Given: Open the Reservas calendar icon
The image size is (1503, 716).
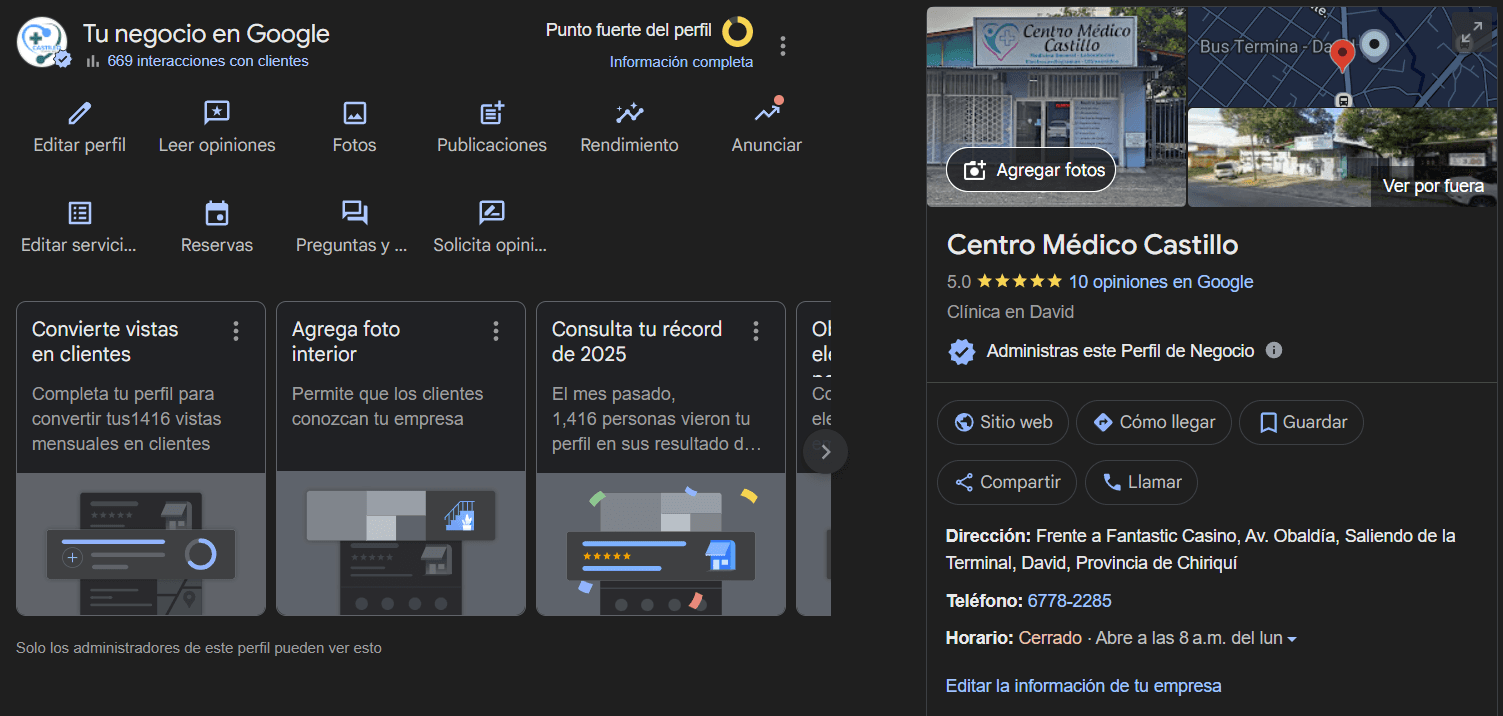Looking at the screenshot, I should 217,213.
